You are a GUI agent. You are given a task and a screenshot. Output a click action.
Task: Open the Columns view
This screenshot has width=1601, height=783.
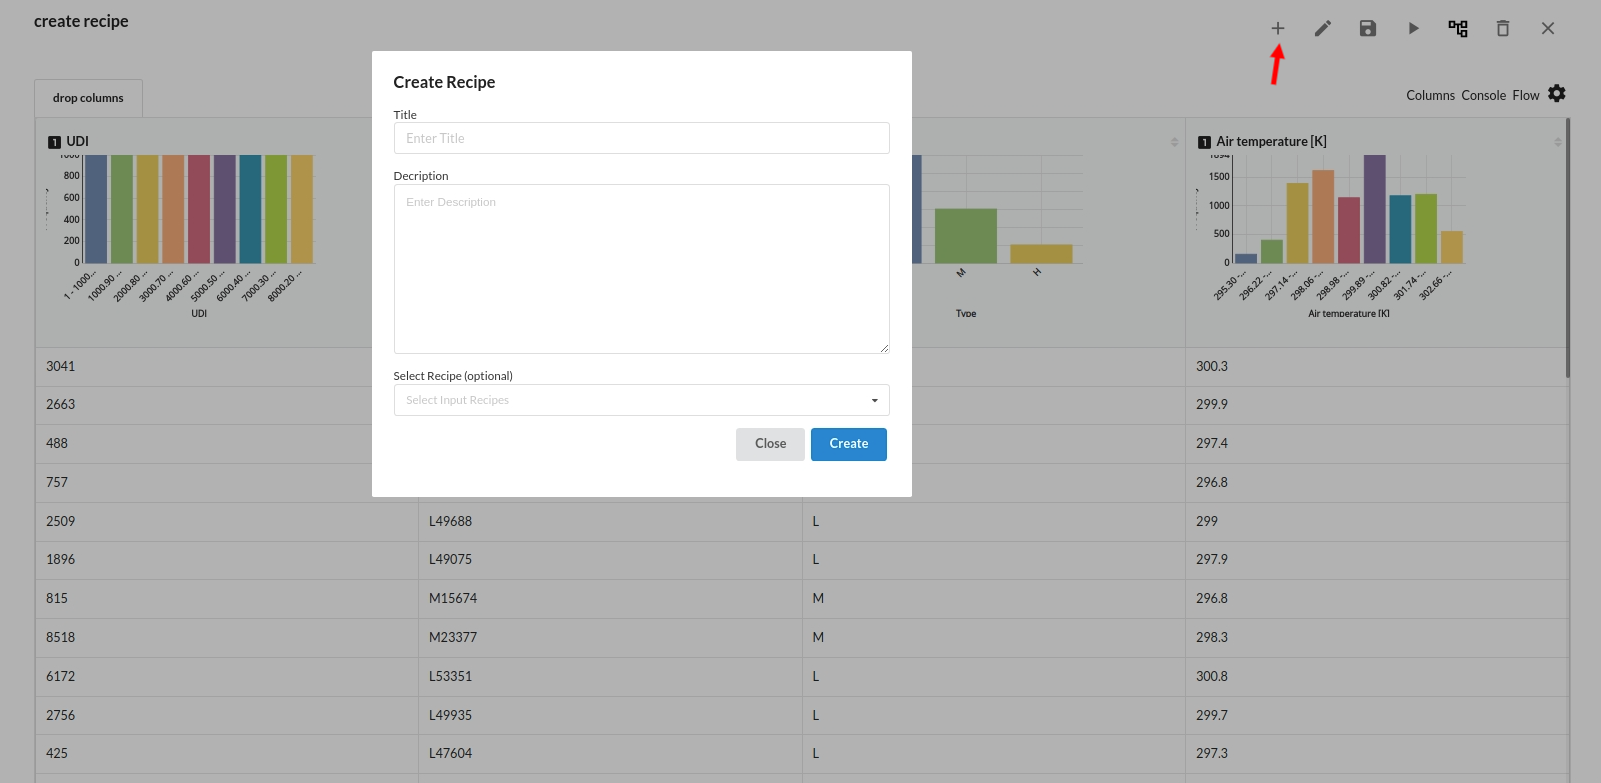(x=1430, y=95)
